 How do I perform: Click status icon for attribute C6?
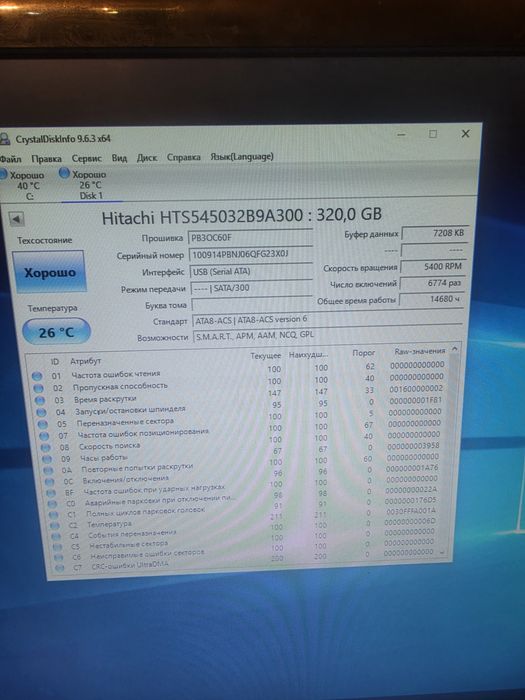click(58, 558)
